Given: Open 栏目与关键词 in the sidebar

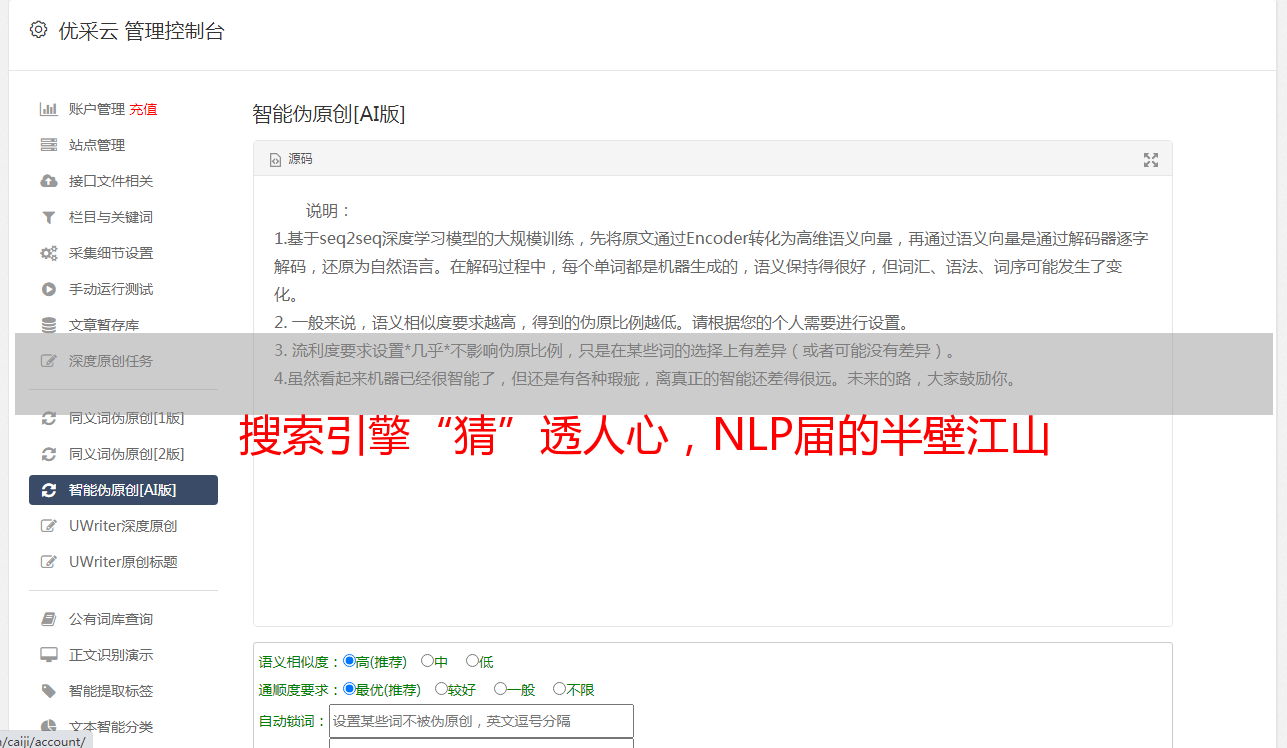Looking at the screenshot, I should [x=111, y=217].
